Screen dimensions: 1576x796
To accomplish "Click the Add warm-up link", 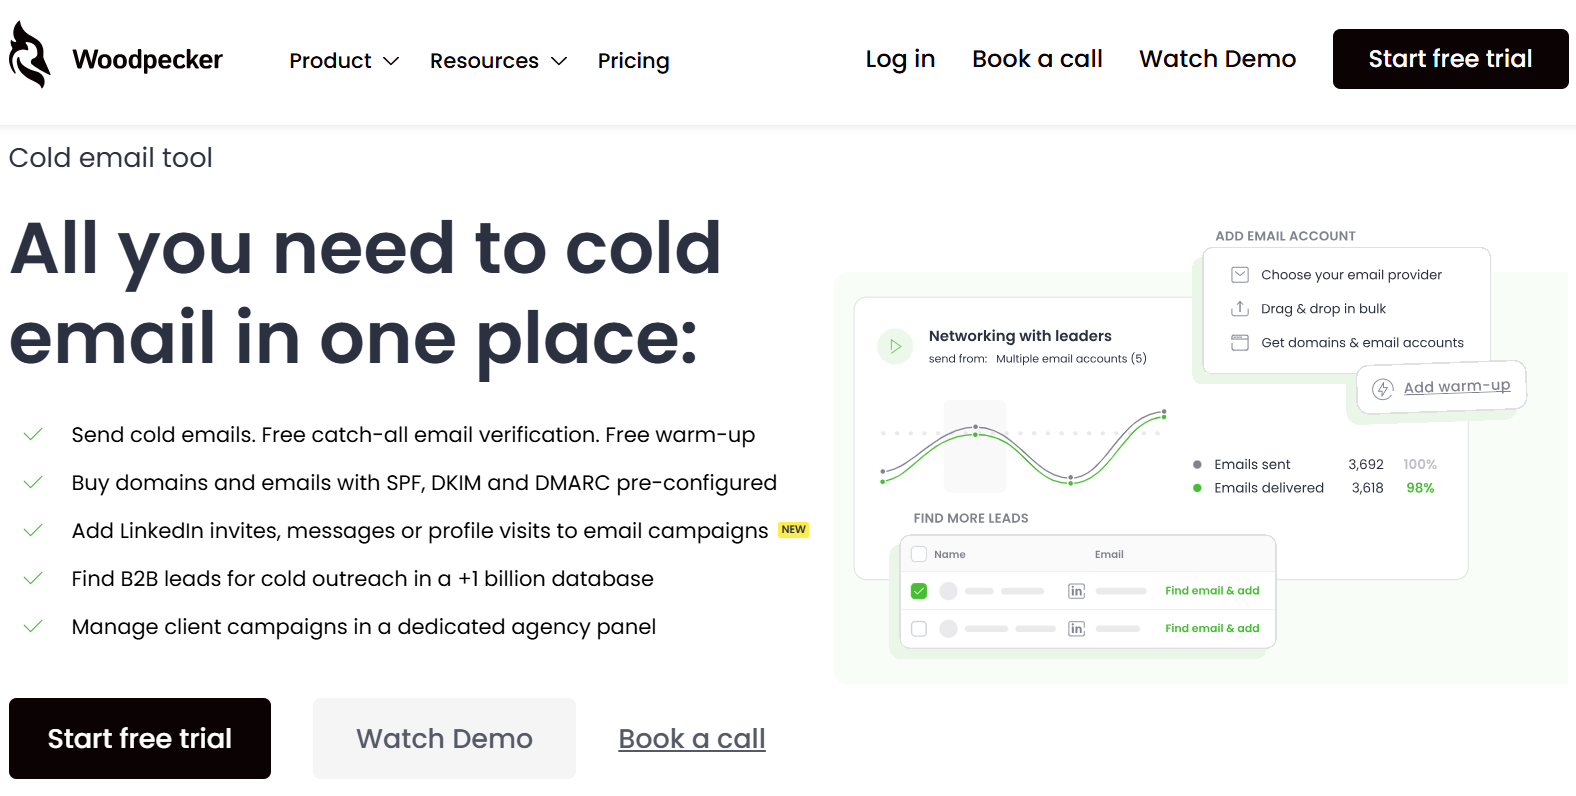I will click(x=1457, y=386).
